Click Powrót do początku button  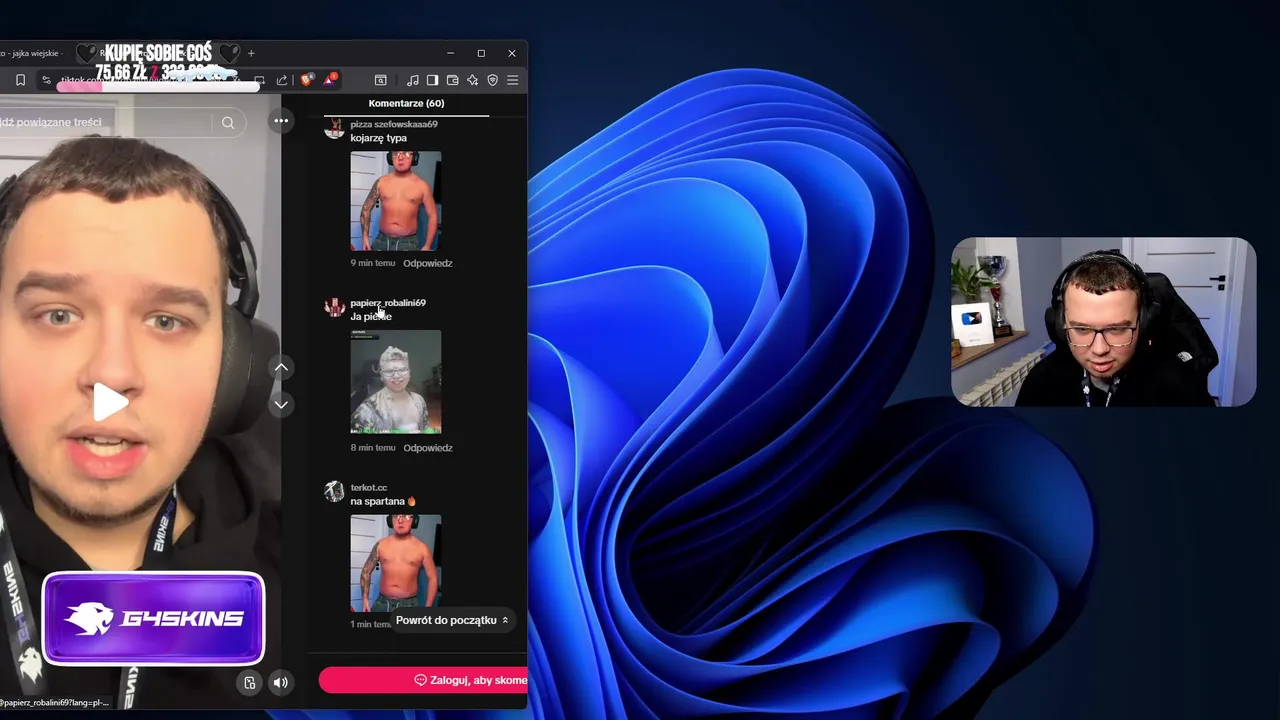tap(452, 620)
